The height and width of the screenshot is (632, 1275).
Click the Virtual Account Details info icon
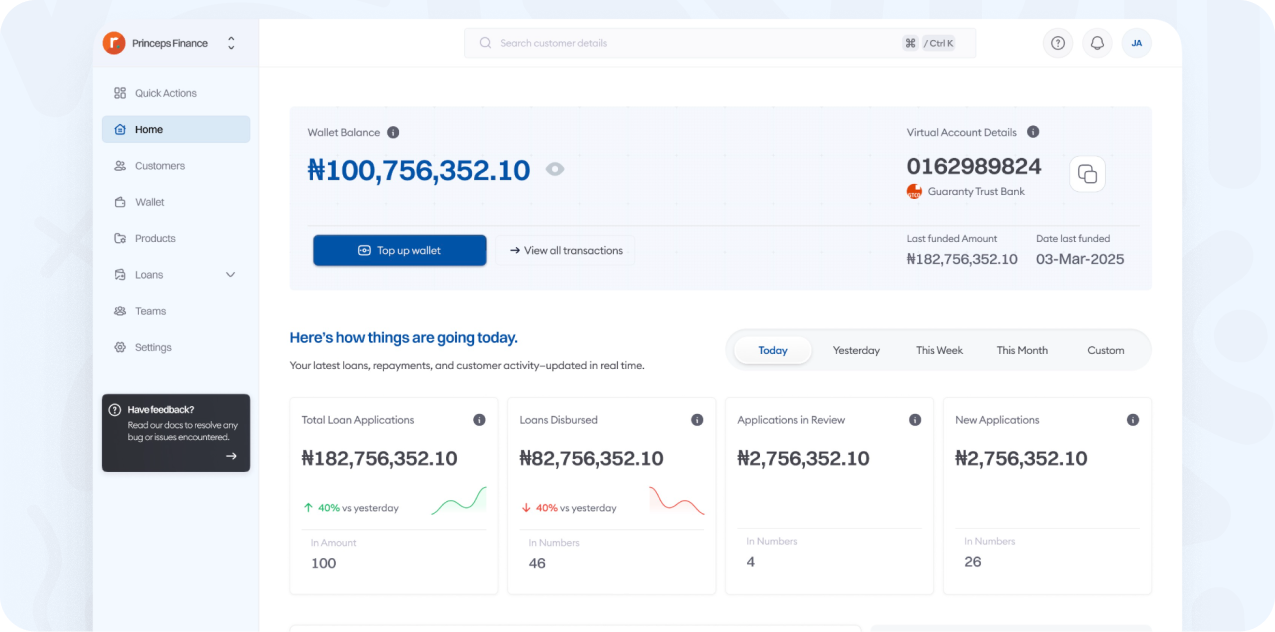[x=1033, y=132]
